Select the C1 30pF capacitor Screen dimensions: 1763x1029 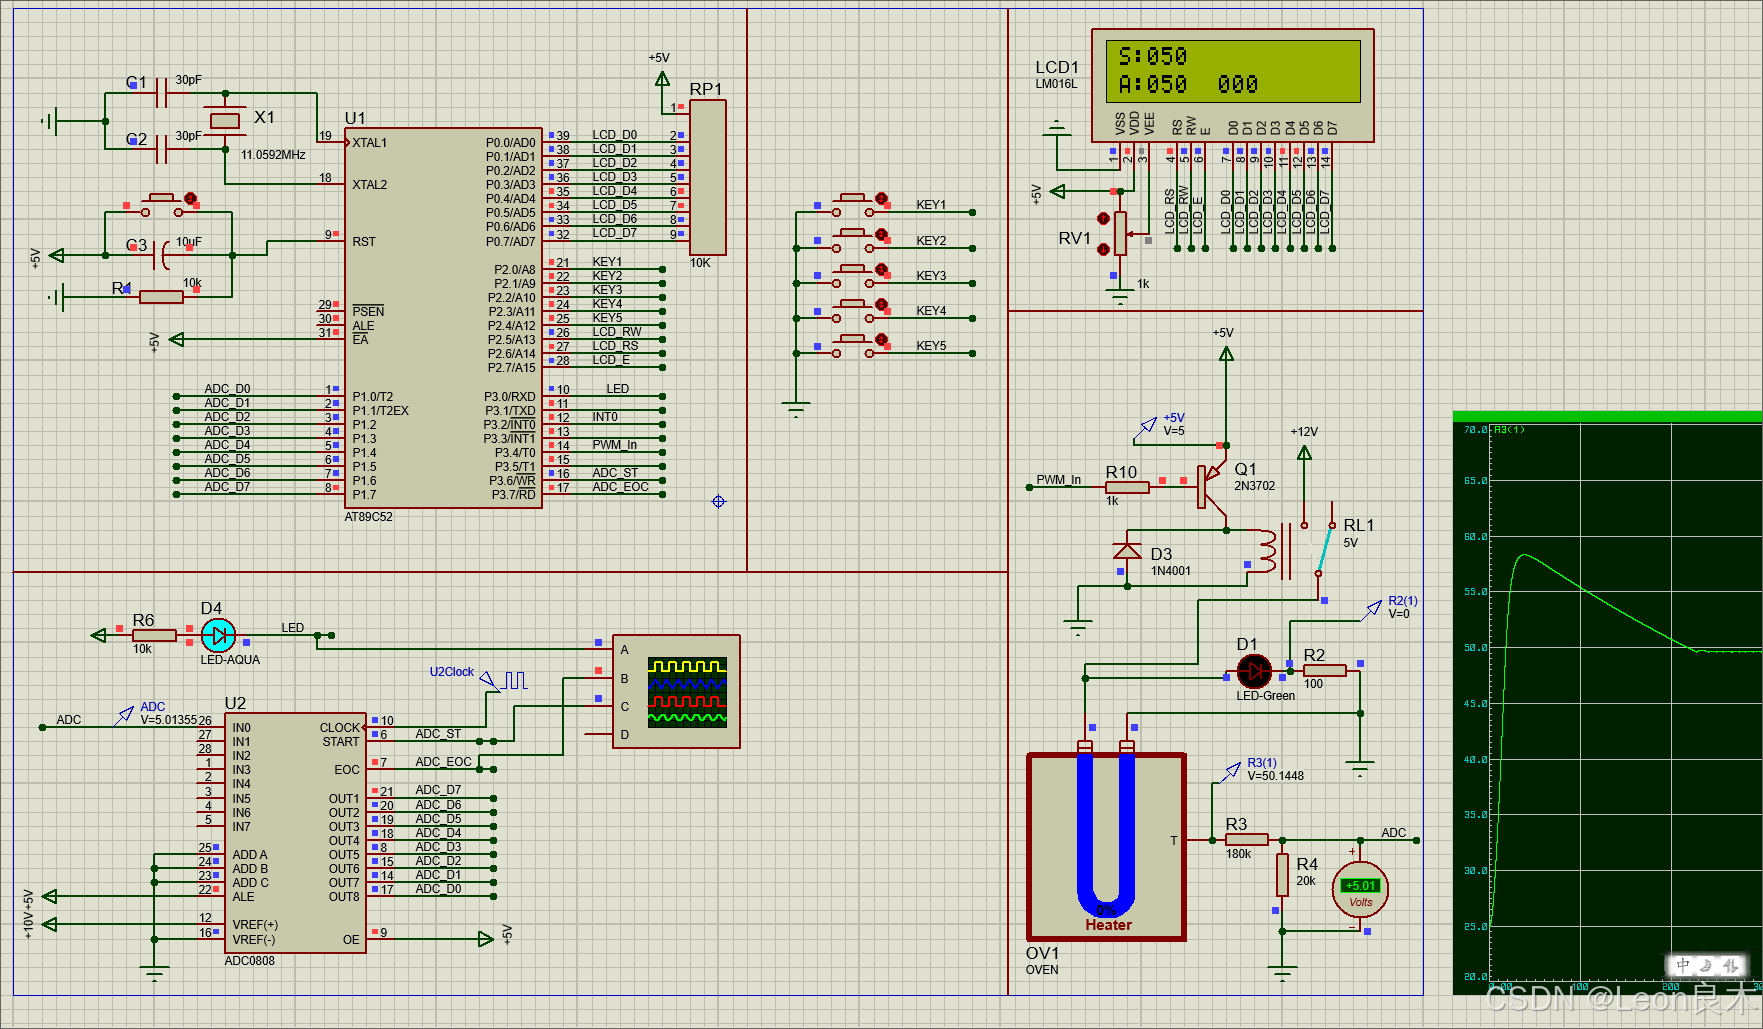[x=161, y=93]
